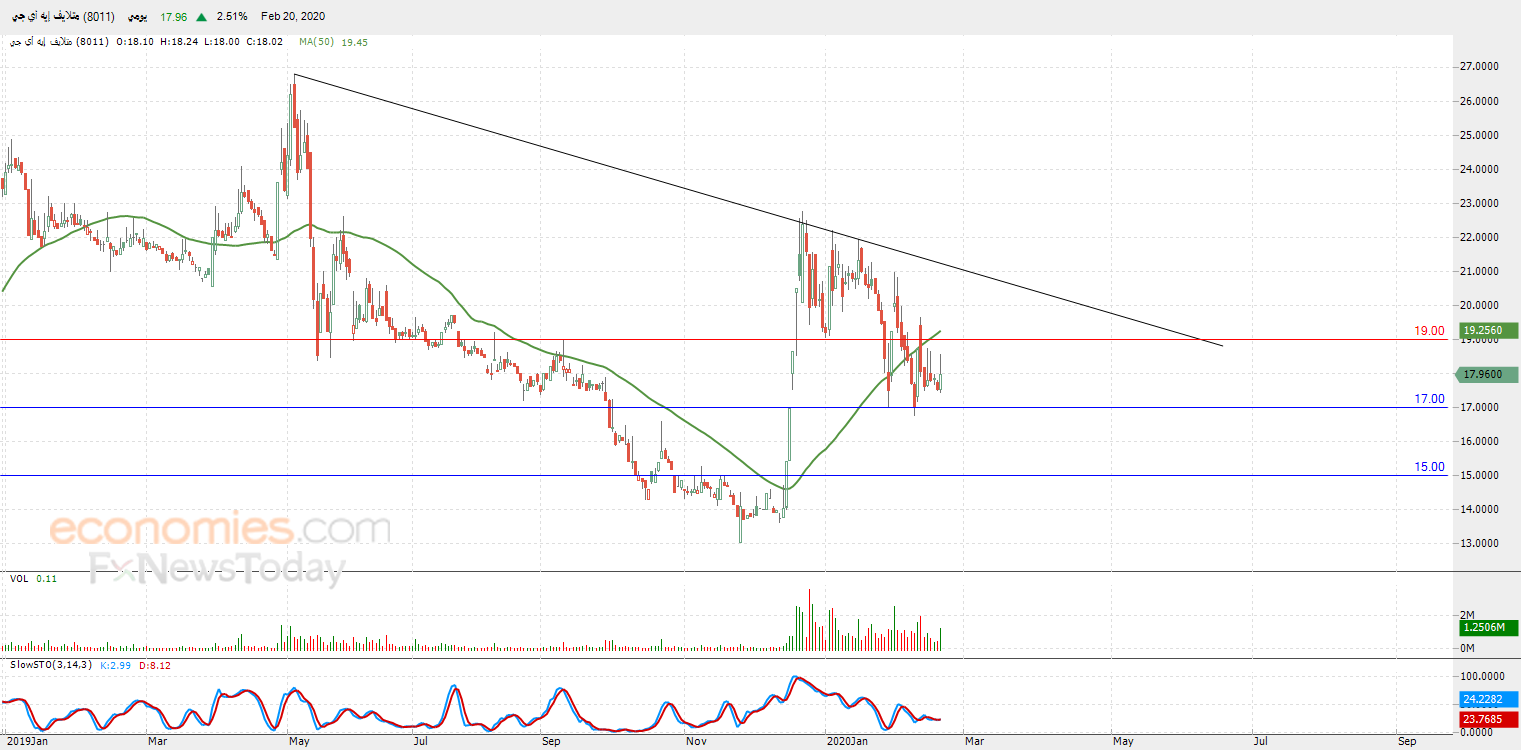
Task: Click the green 19.2560 MA price tag
Action: point(1488,330)
